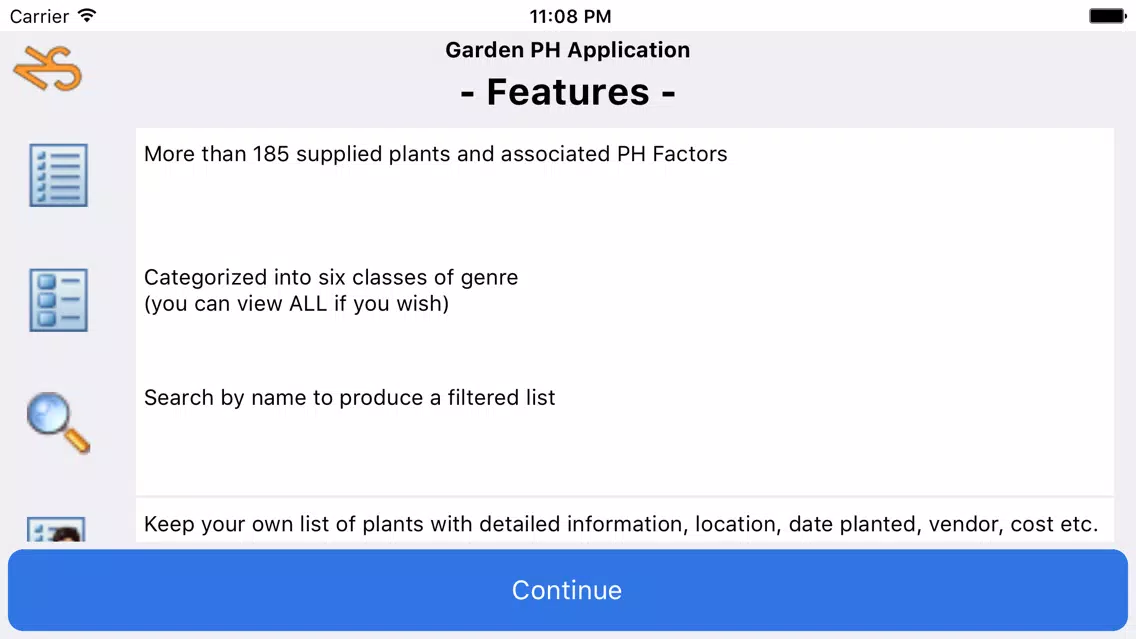Select the 'More than 185 supplied plants' feature
Viewport: 1136px width, 639px height.
(435, 154)
